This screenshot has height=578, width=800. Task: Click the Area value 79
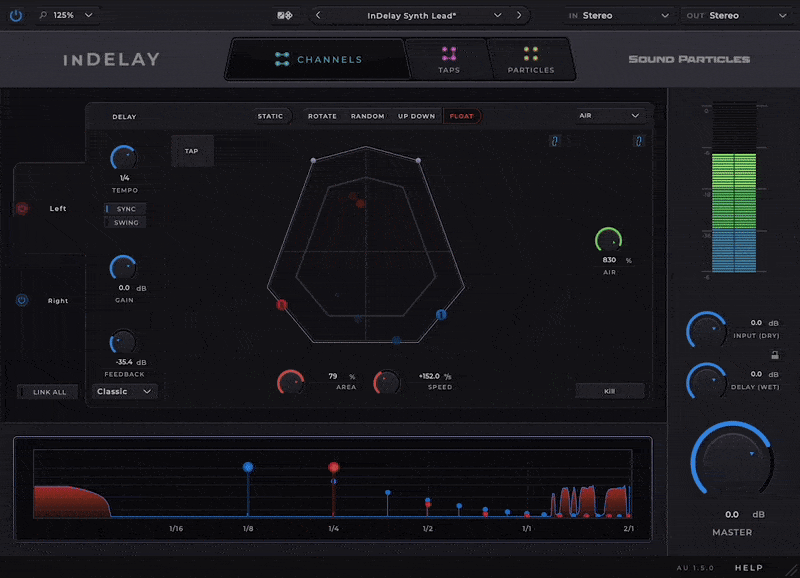pos(333,376)
